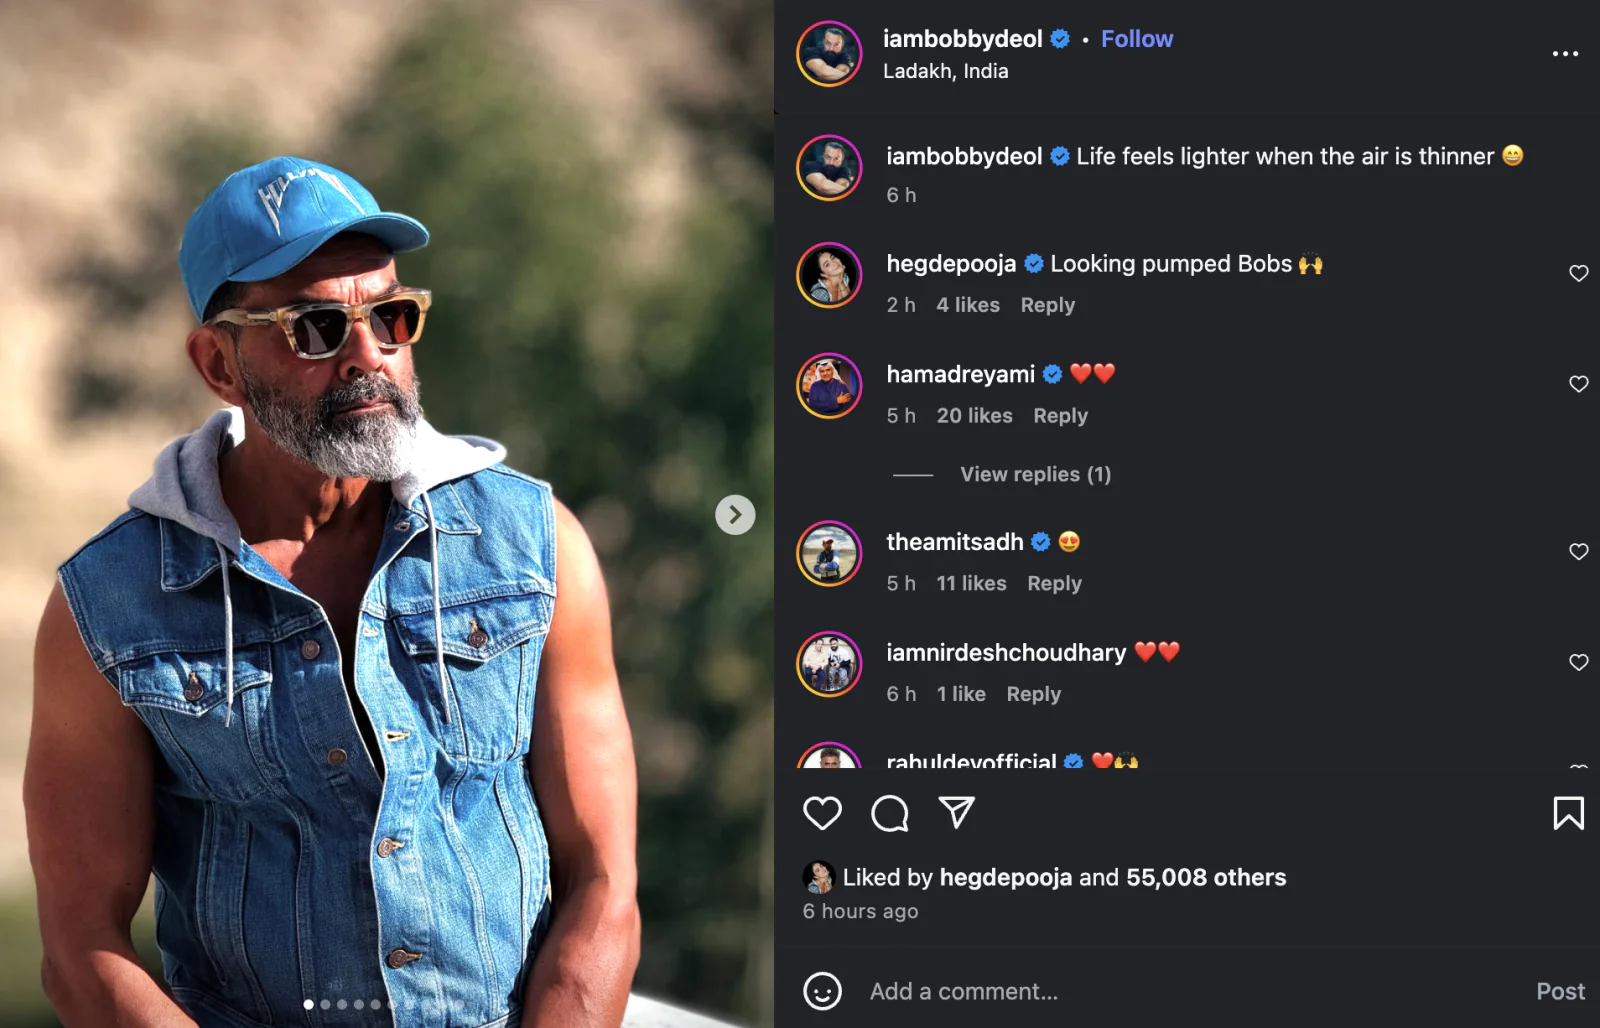Go to the next photo in the carousel
Screen dimensions: 1600x1028
point(735,515)
